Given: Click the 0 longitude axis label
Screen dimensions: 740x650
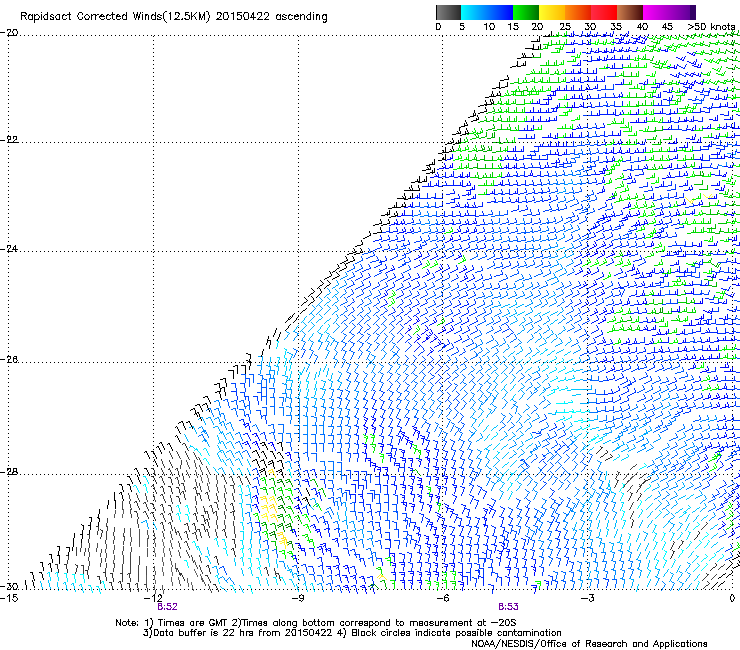Looking at the screenshot, I should click(x=732, y=598).
